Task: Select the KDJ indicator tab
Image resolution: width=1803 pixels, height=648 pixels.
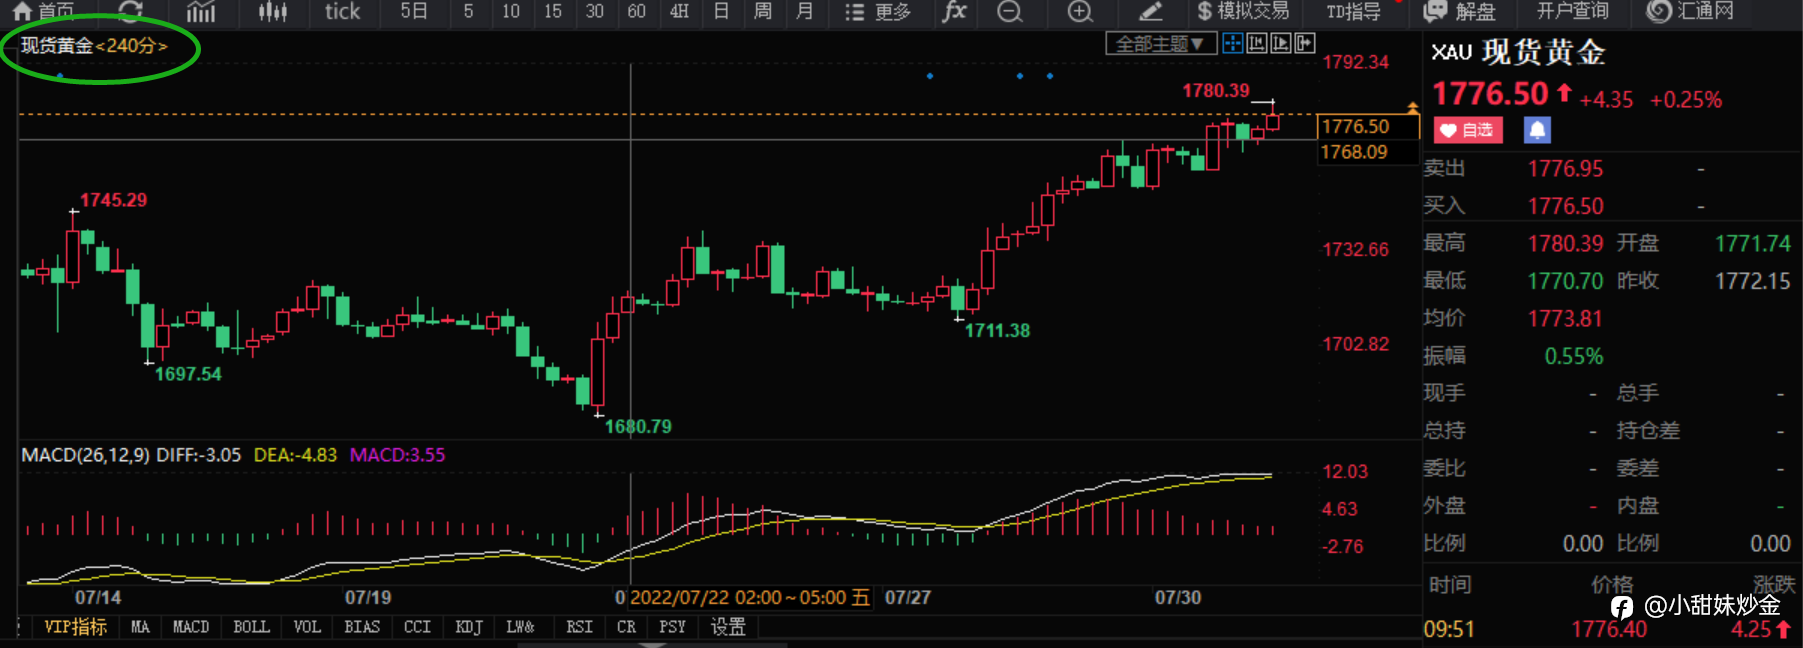Action: tap(468, 627)
